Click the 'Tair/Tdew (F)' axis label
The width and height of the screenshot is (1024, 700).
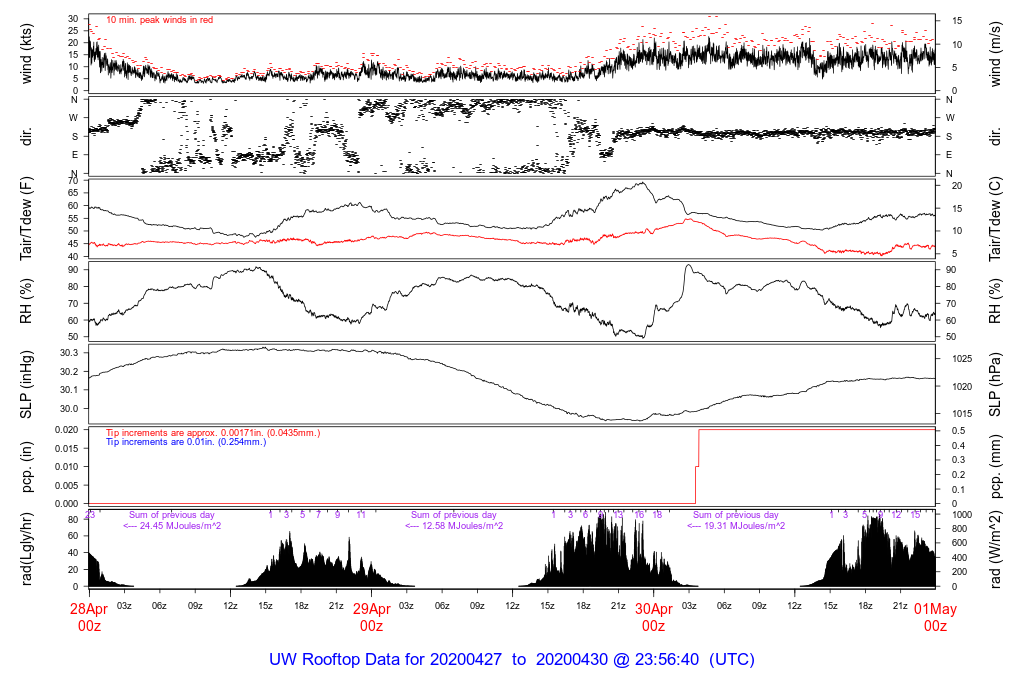click(x=26, y=219)
